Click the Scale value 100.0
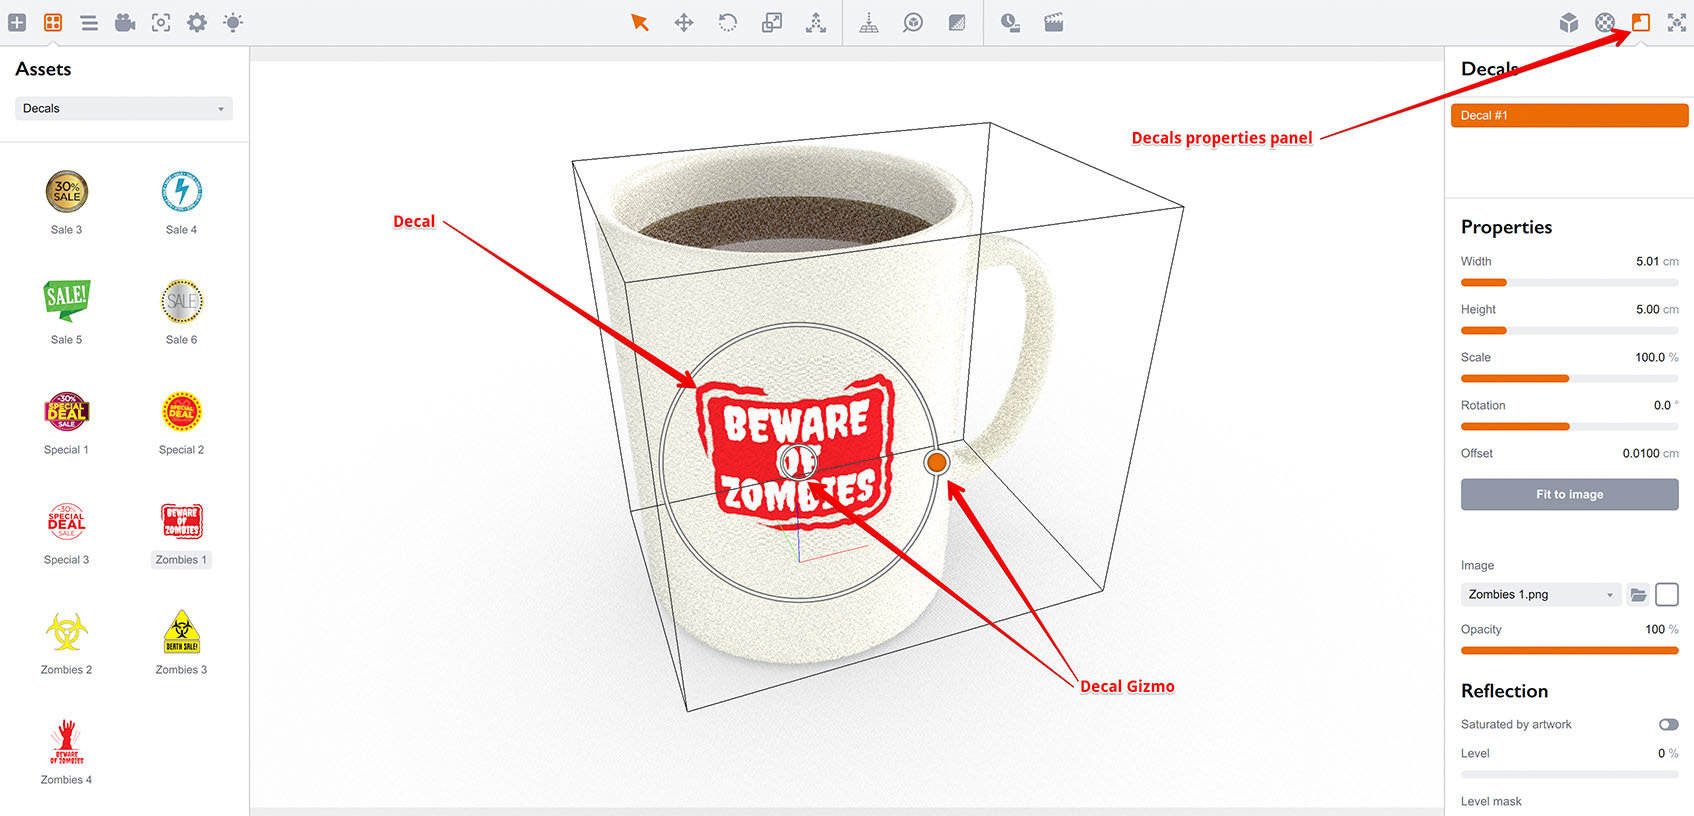Image resolution: width=1694 pixels, height=816 pixels. click(x=1650, y=358)
